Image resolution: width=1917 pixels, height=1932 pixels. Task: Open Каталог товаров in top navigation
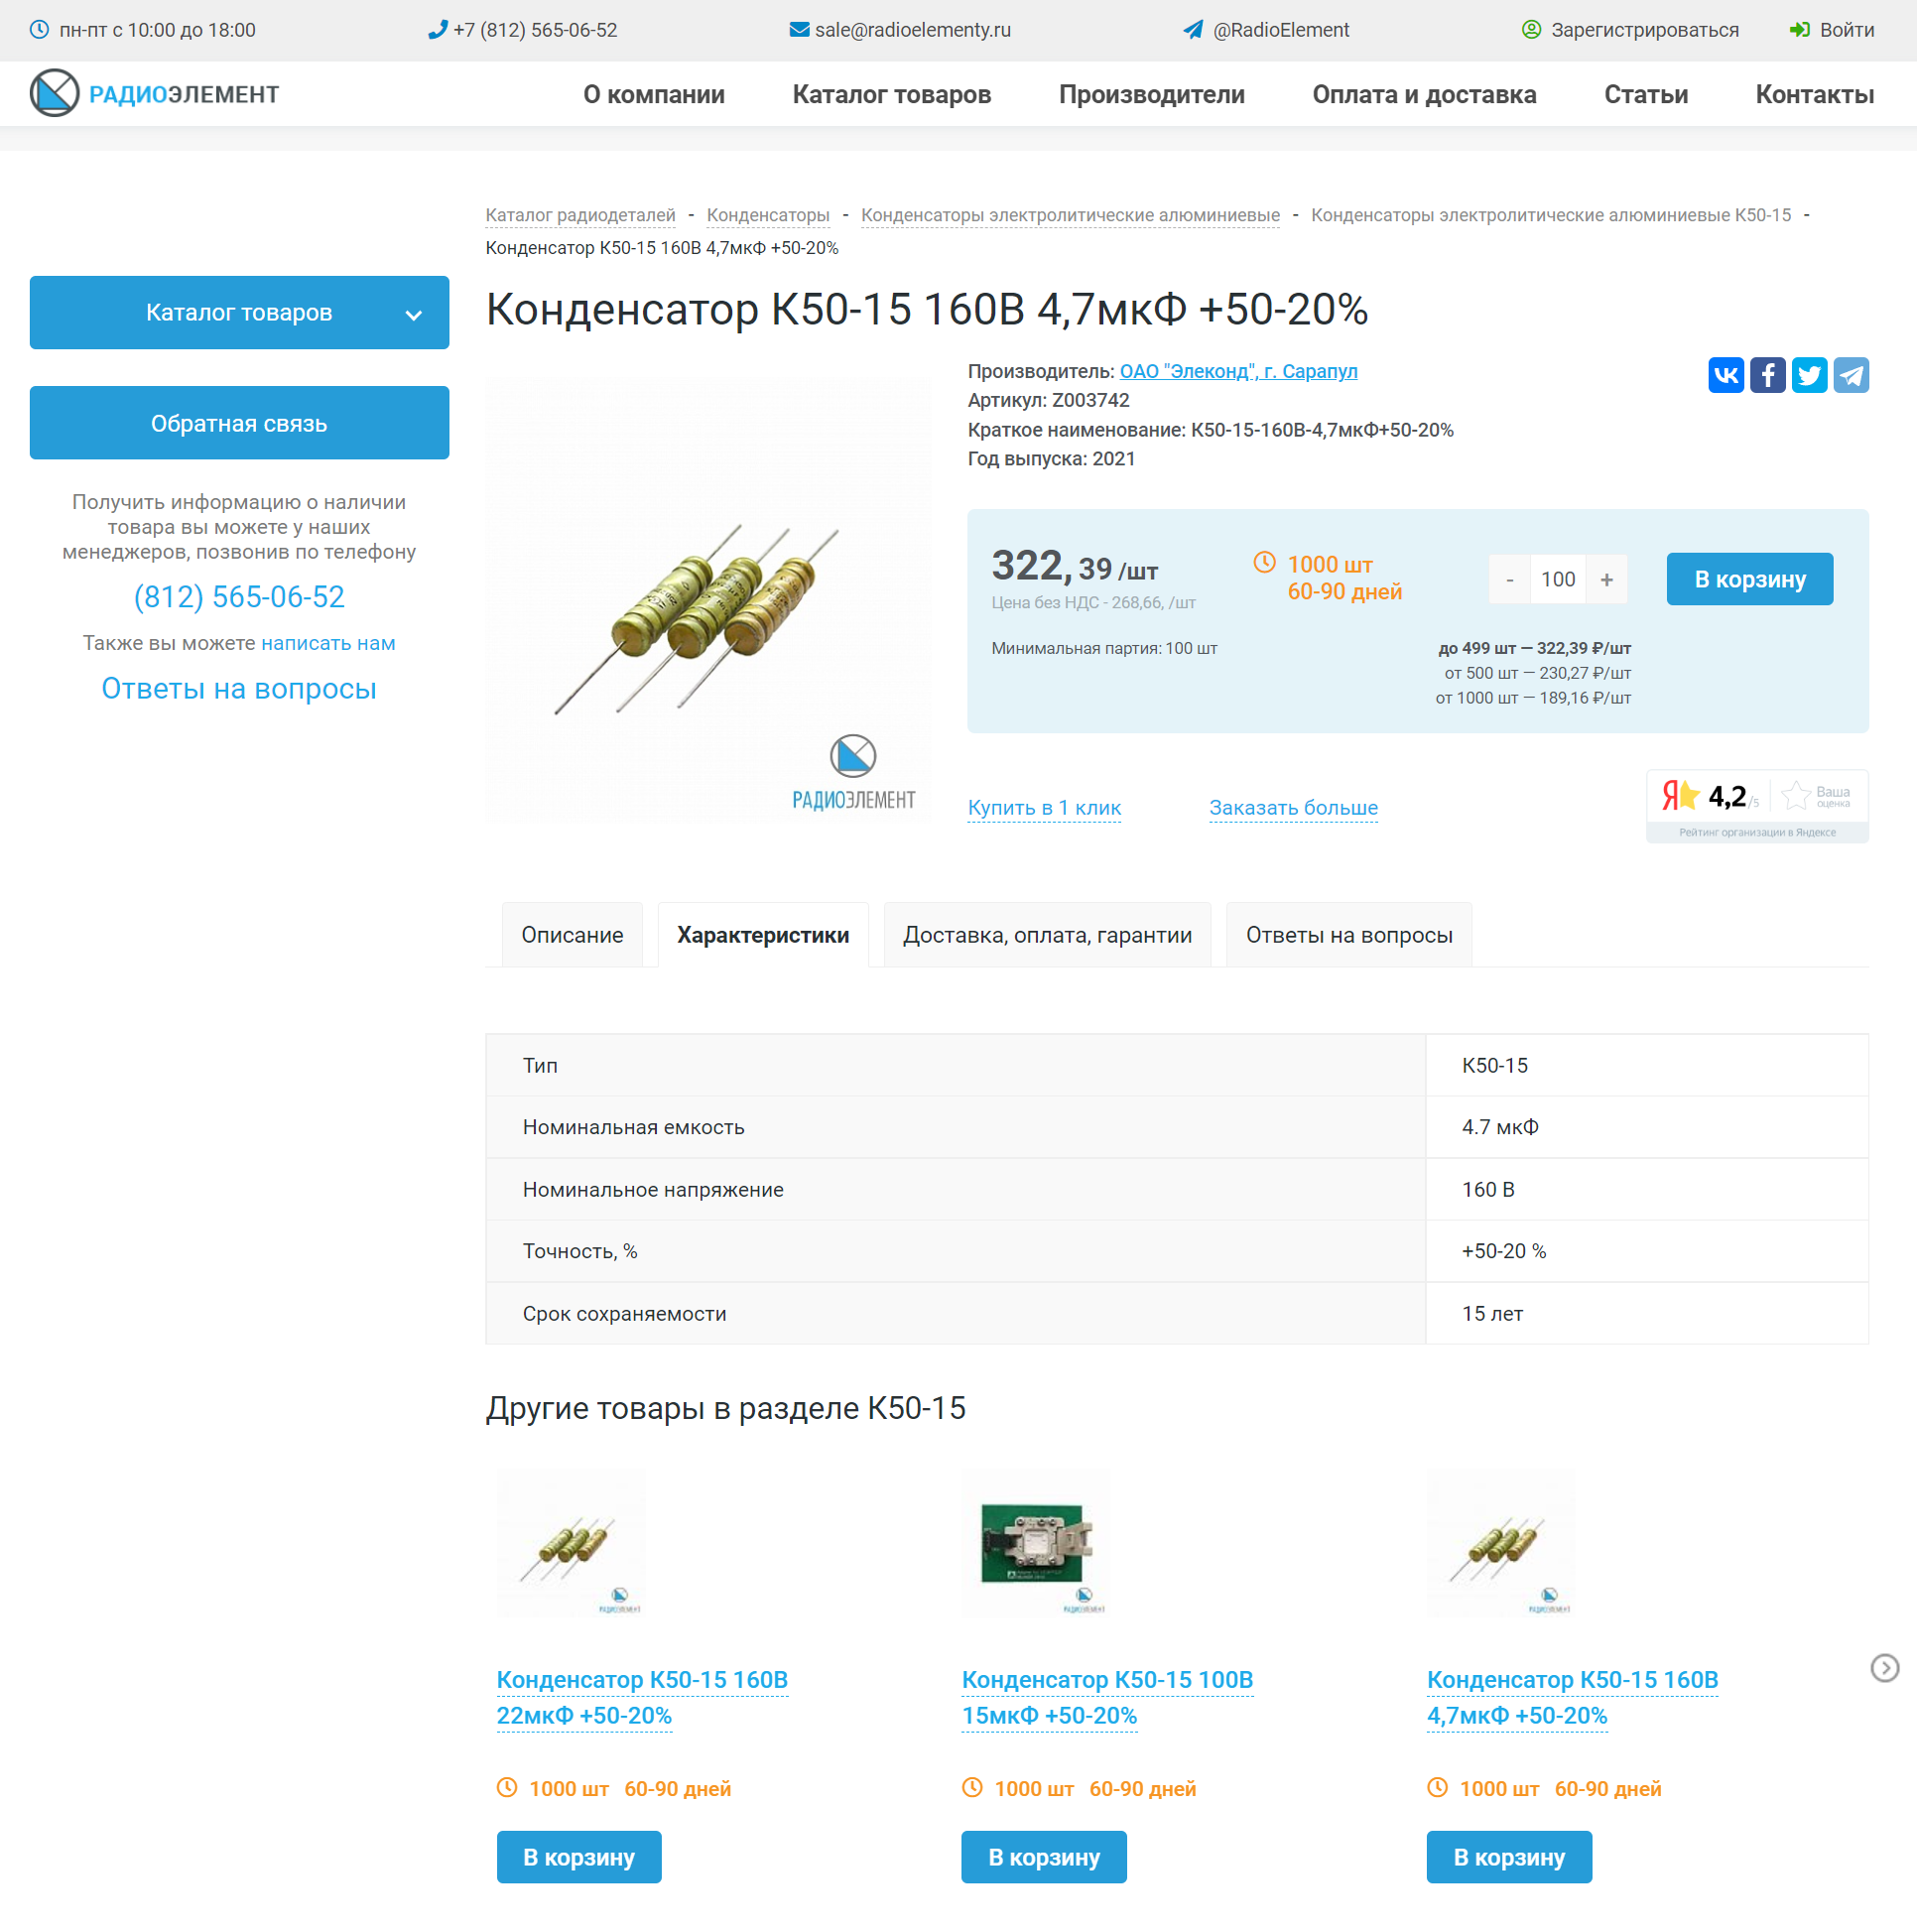click(x=891, y=94)
